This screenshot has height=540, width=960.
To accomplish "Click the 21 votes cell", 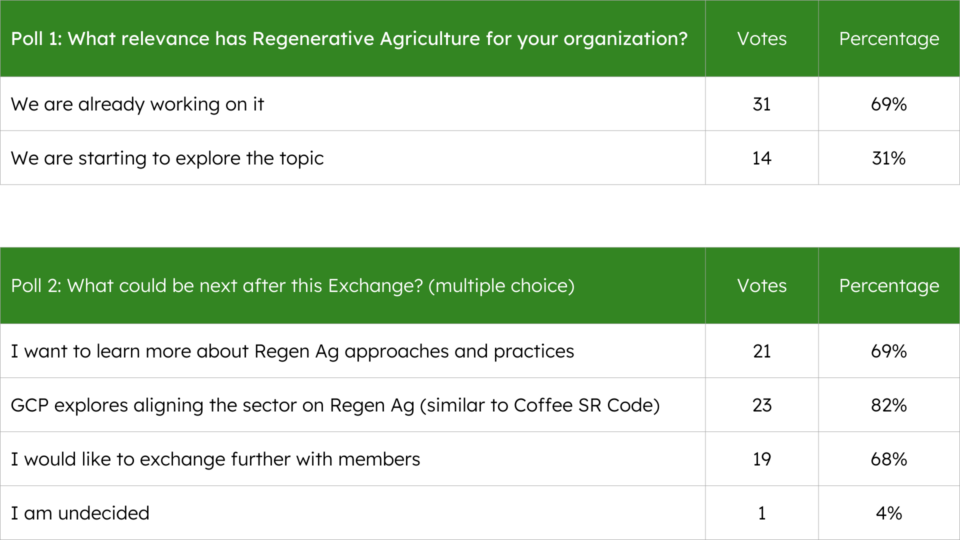I will tap(761, 351).
